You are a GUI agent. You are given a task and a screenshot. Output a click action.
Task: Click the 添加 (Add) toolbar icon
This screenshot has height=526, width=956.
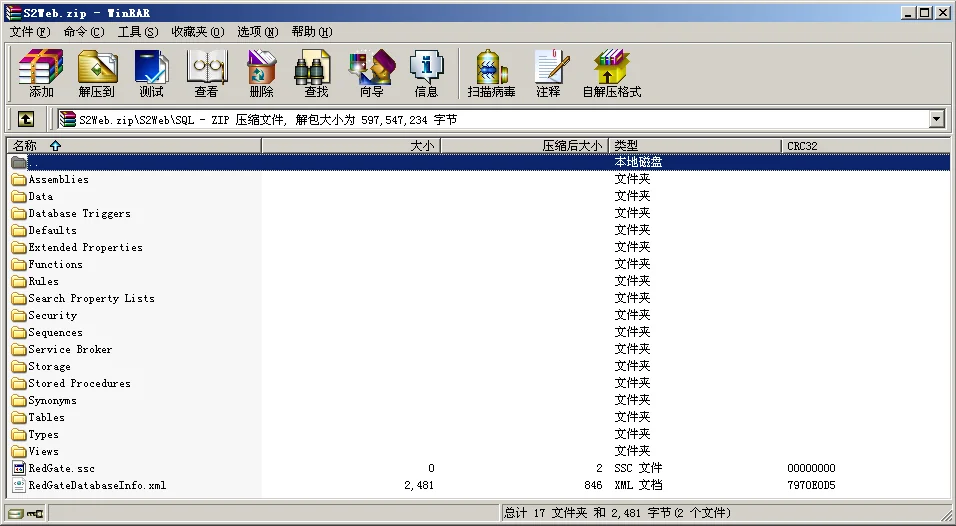pyautogui.click(x=41, y=73)
